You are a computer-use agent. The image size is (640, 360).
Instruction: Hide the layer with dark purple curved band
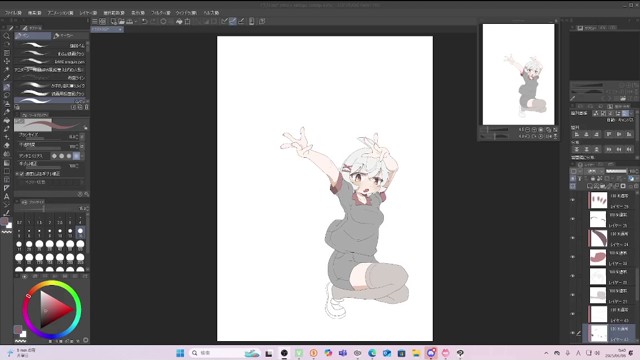pos(572,238)
